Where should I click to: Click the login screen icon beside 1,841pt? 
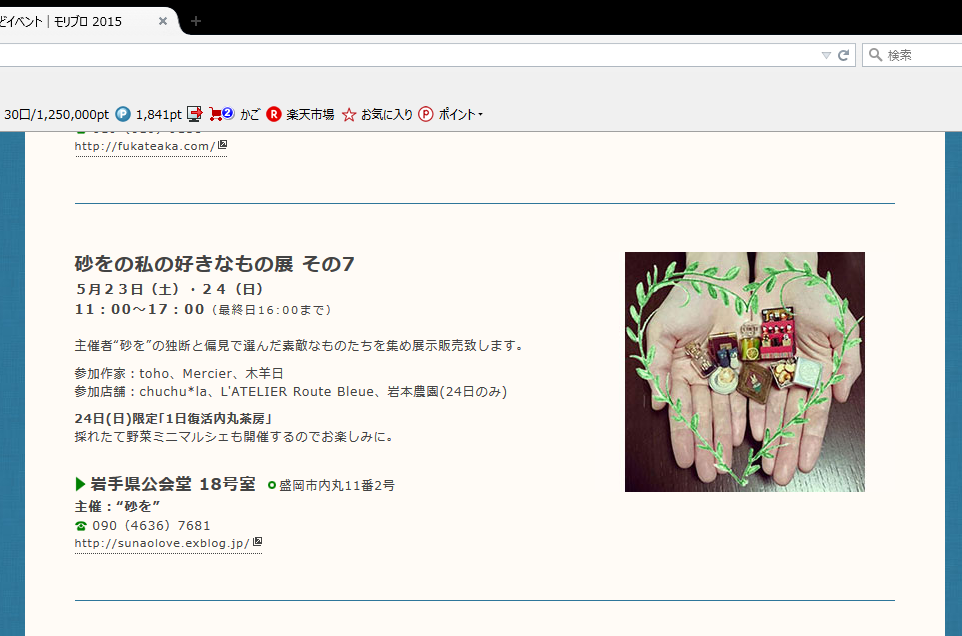tap(194, 114)
